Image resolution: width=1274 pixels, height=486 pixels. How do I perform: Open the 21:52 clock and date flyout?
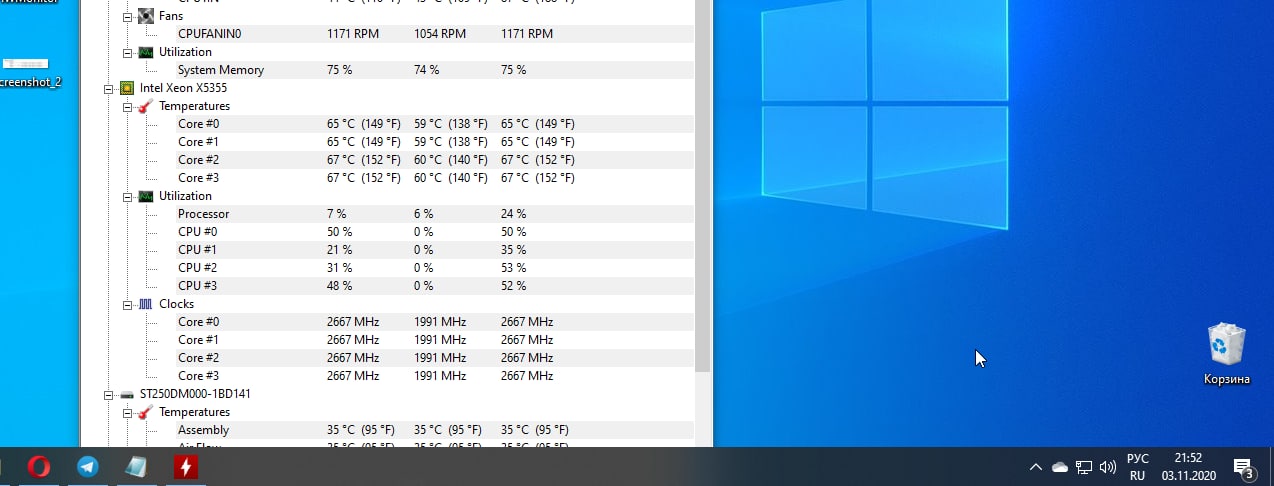click(1188, 466)
